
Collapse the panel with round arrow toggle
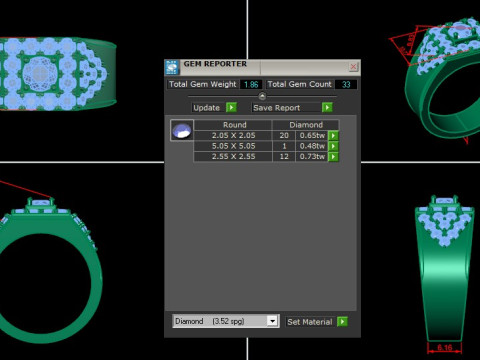click(262, 96)
